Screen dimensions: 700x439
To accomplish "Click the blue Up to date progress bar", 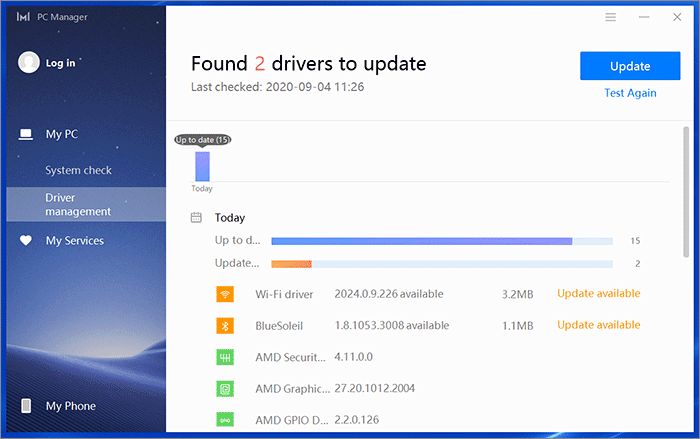I will [421, 241].
